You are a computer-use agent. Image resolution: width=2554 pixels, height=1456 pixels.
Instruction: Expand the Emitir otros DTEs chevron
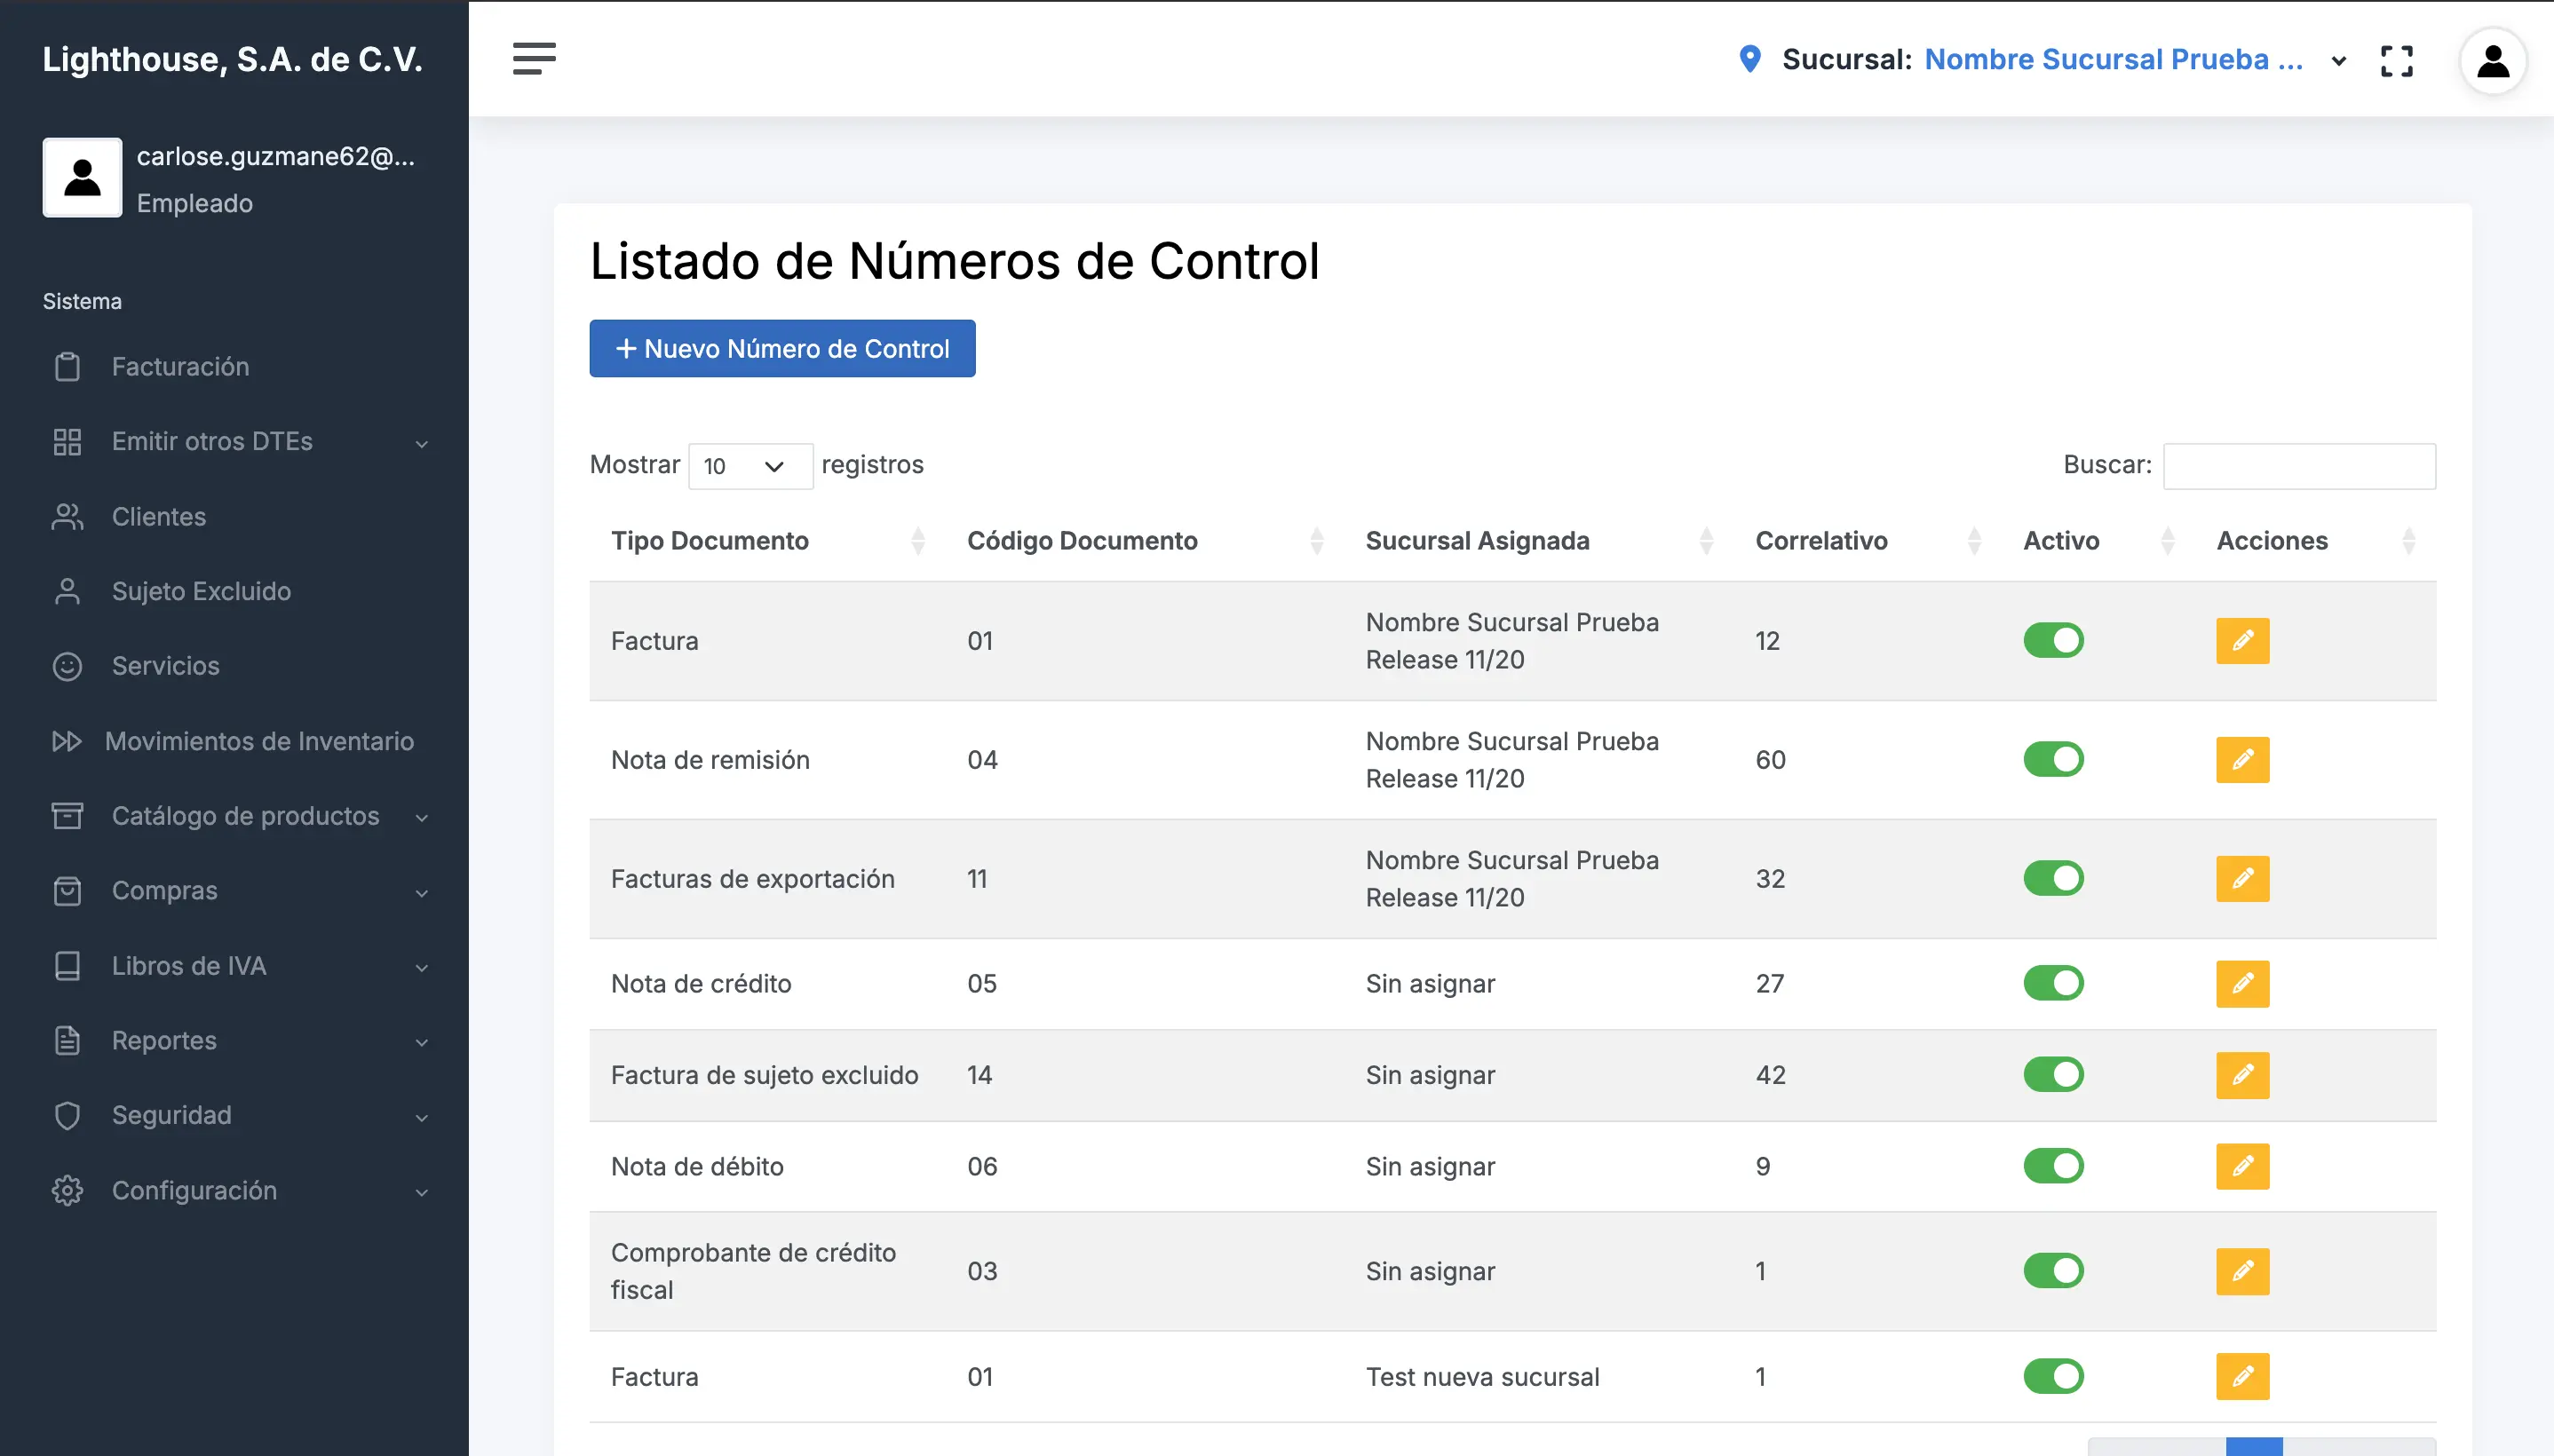tap(421, 443)
